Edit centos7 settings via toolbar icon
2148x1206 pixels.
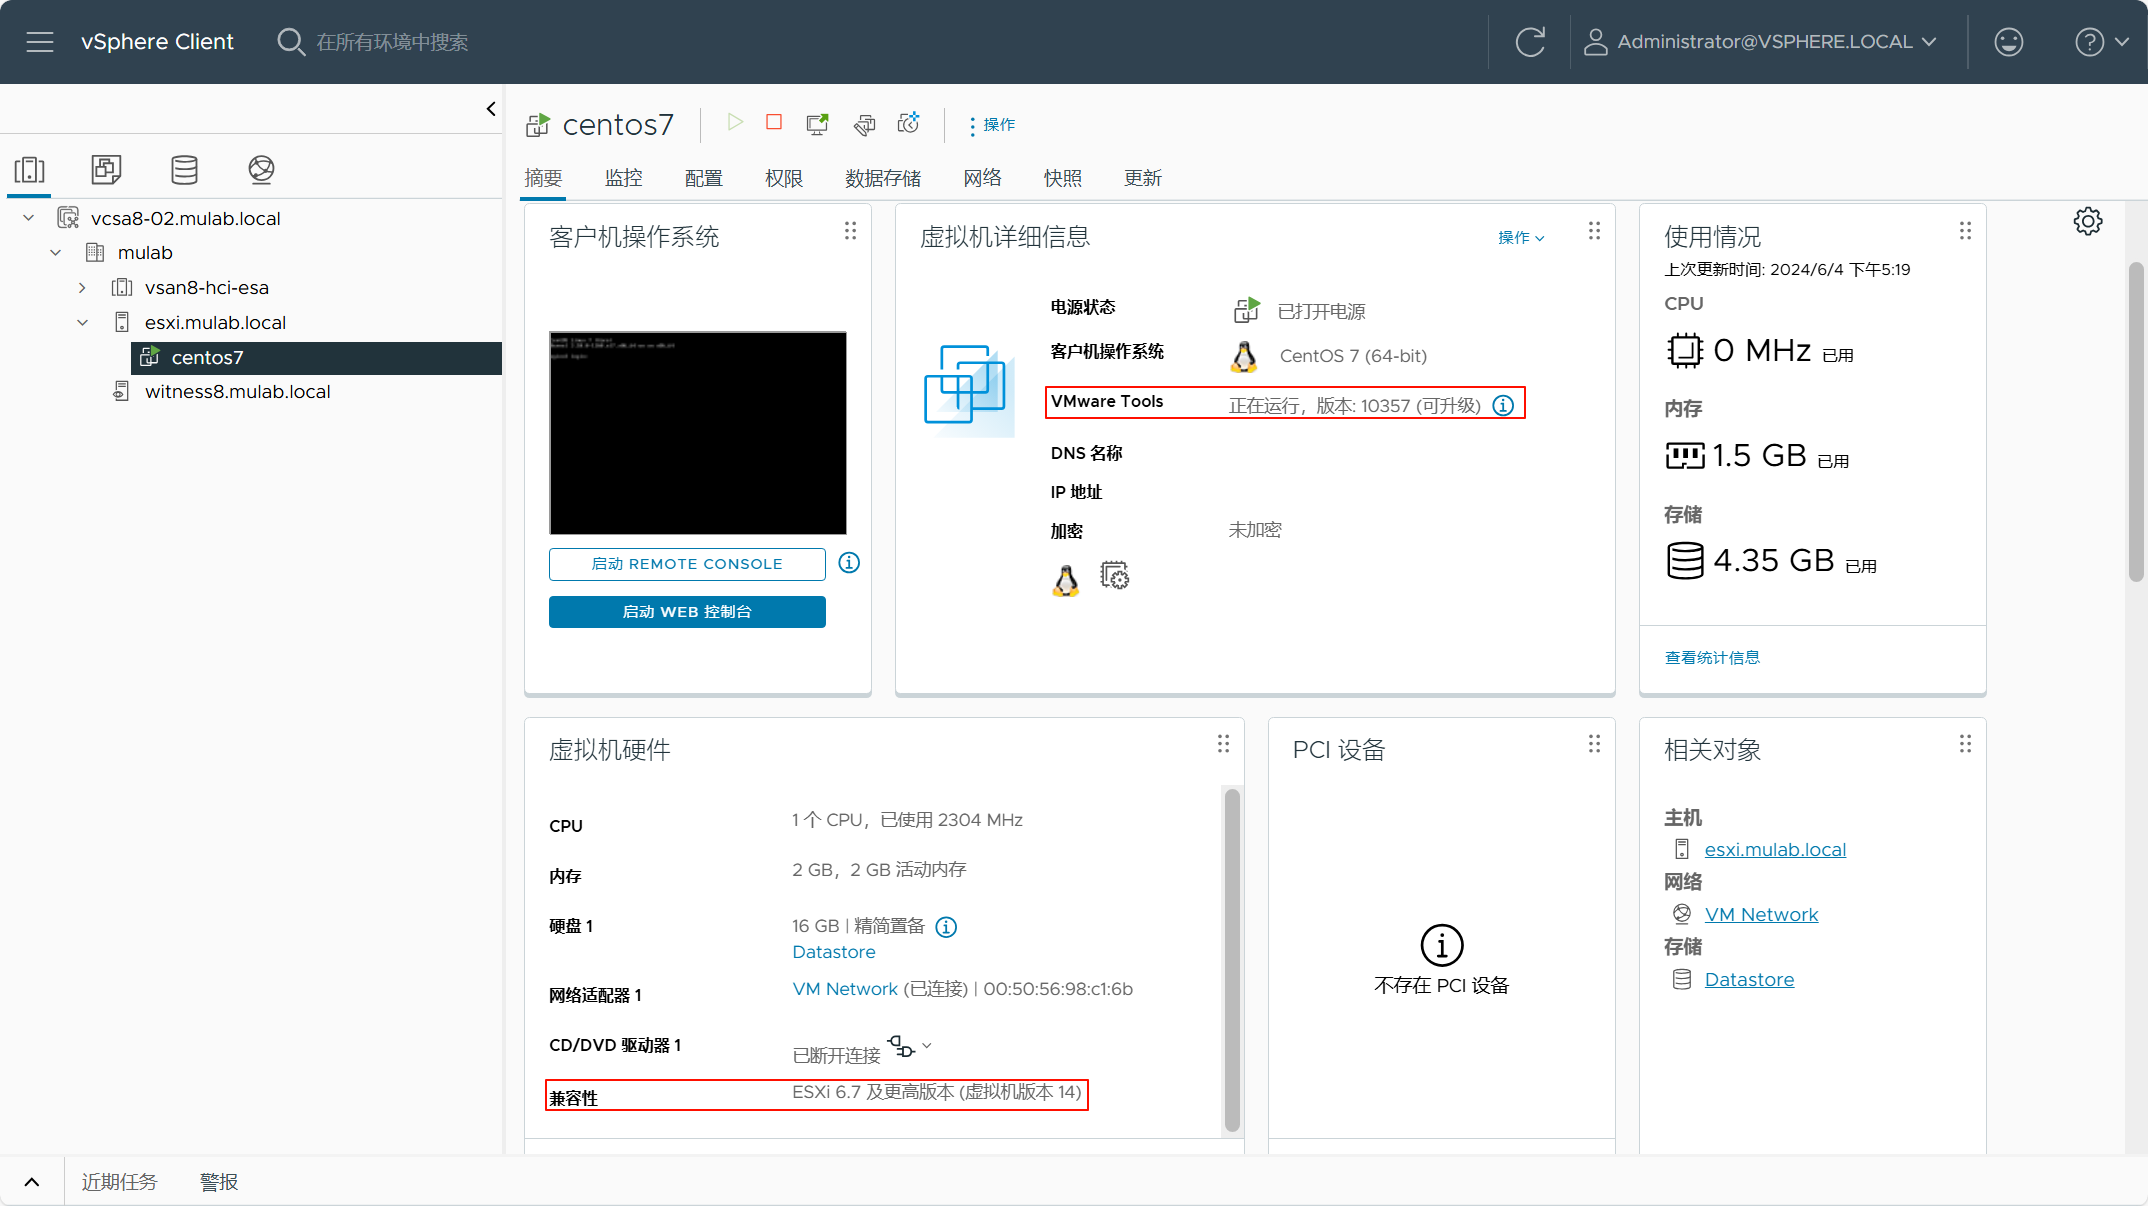[x=864, y=124]
